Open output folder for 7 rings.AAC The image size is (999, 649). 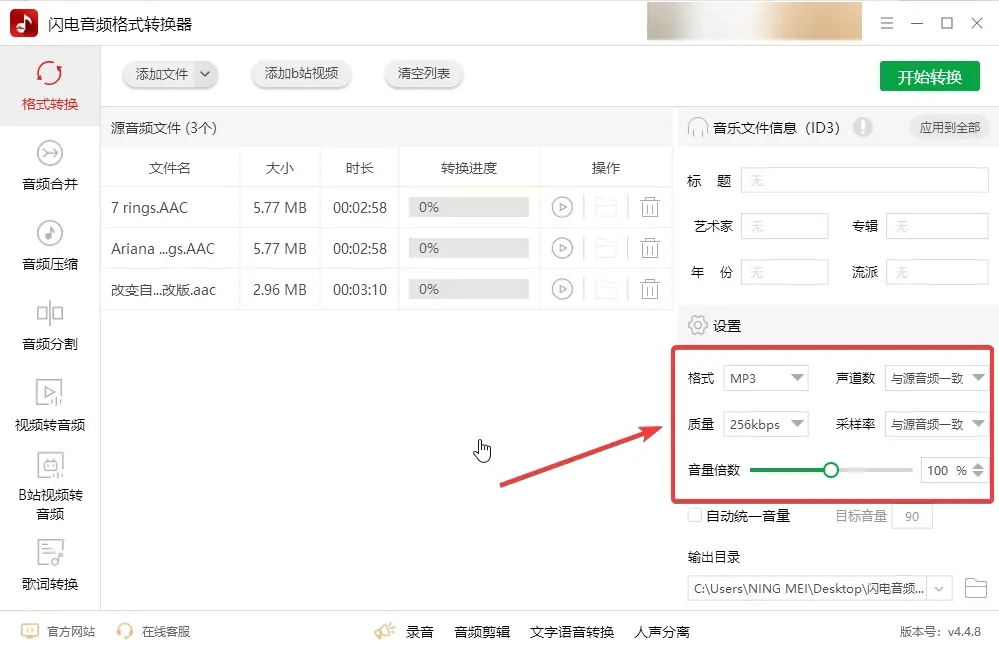tap(605, 208)
